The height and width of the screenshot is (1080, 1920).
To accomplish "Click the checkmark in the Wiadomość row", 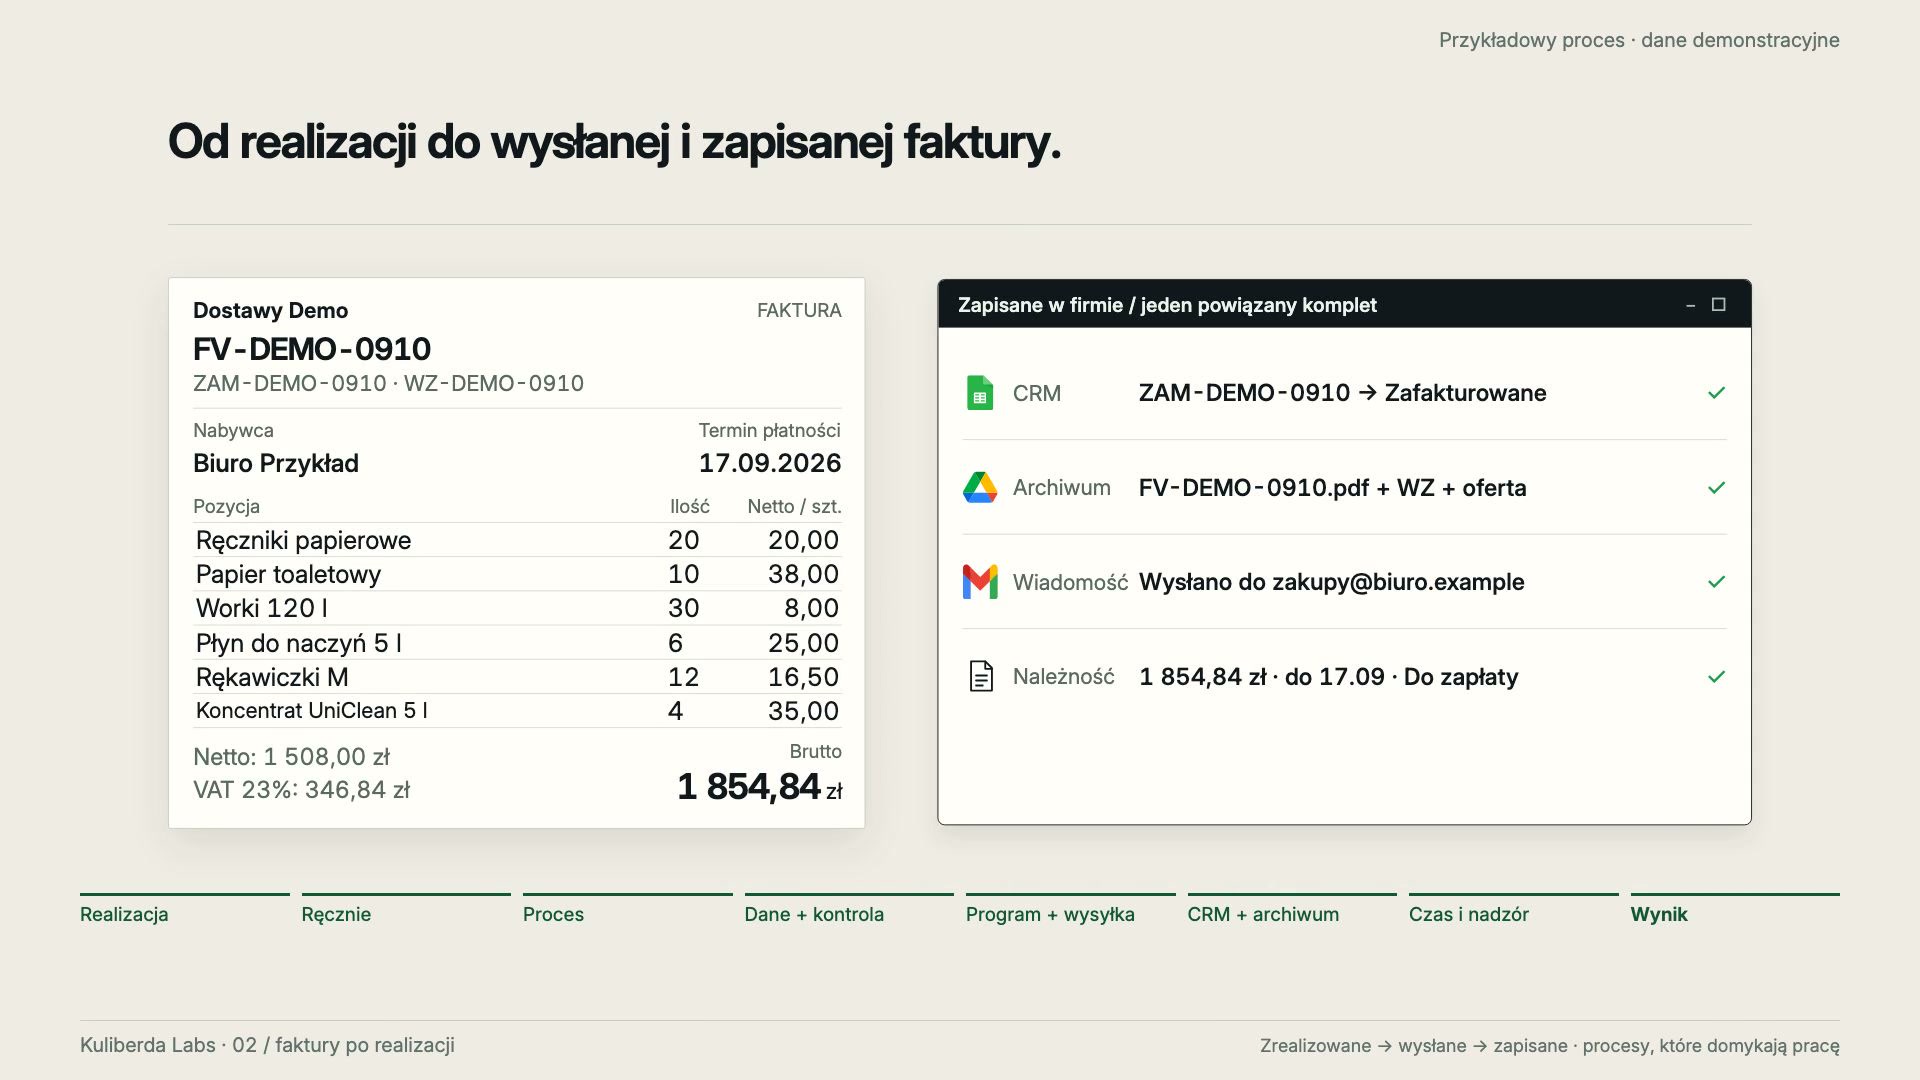I will (x=1716, y=582).
